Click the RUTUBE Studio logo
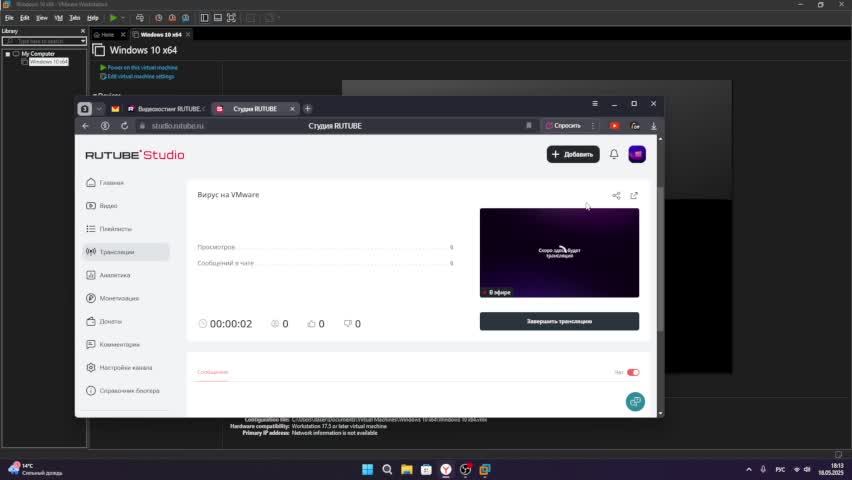The height and width of the screenshot is (480, 852). tap(135, 155)
